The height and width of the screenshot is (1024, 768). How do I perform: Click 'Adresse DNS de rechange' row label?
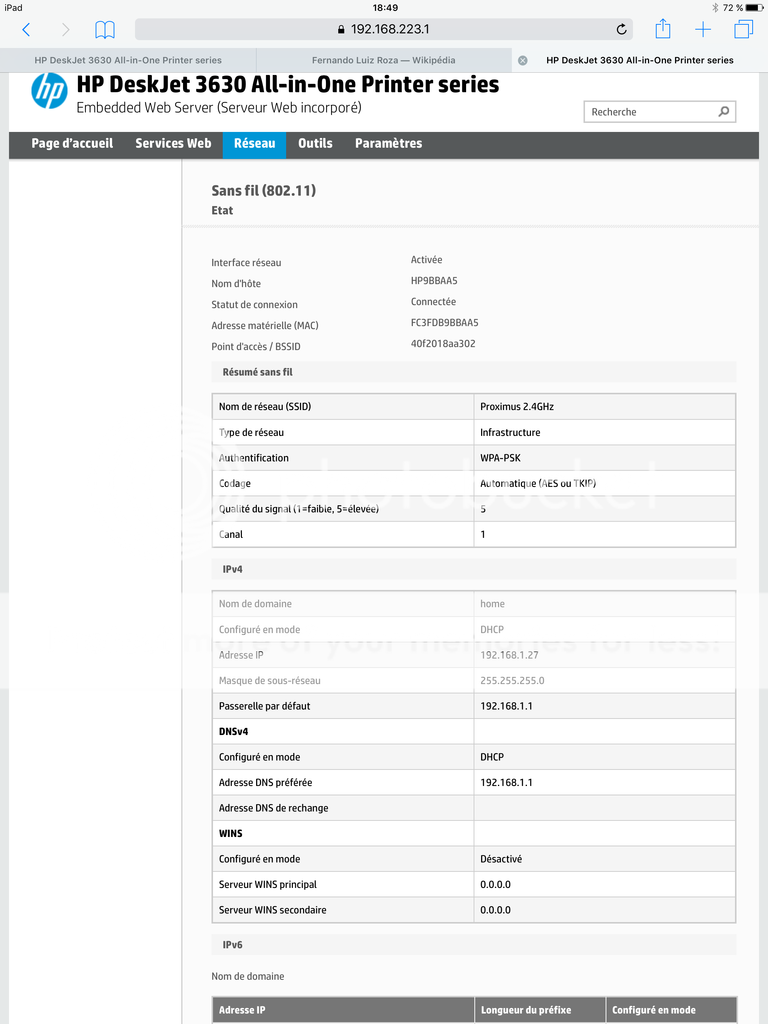click(274, 808)
